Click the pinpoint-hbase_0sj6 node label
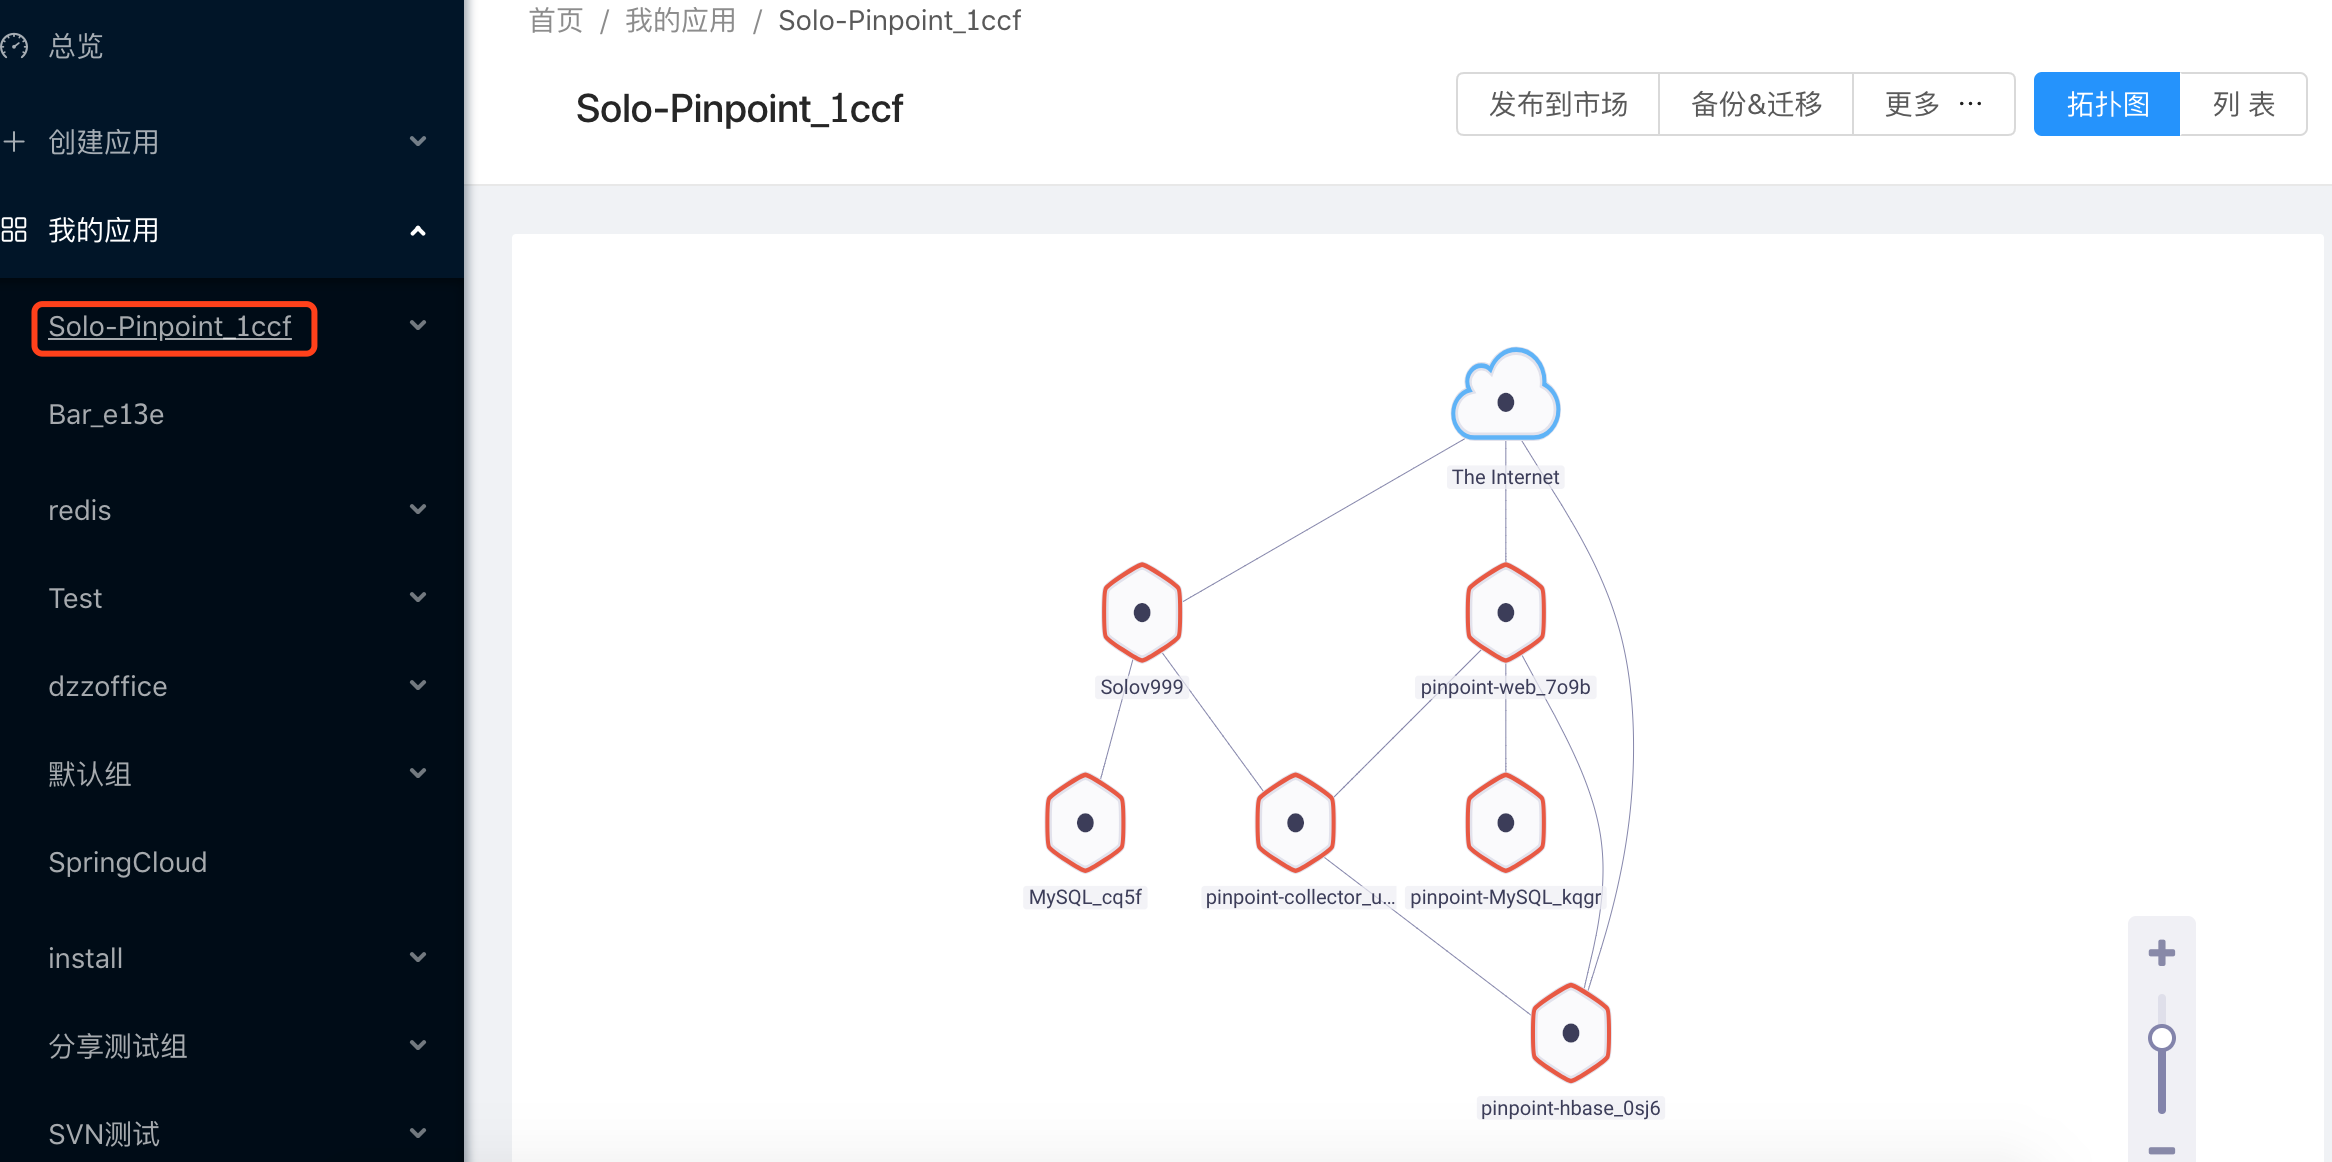 point(1570,1108)
